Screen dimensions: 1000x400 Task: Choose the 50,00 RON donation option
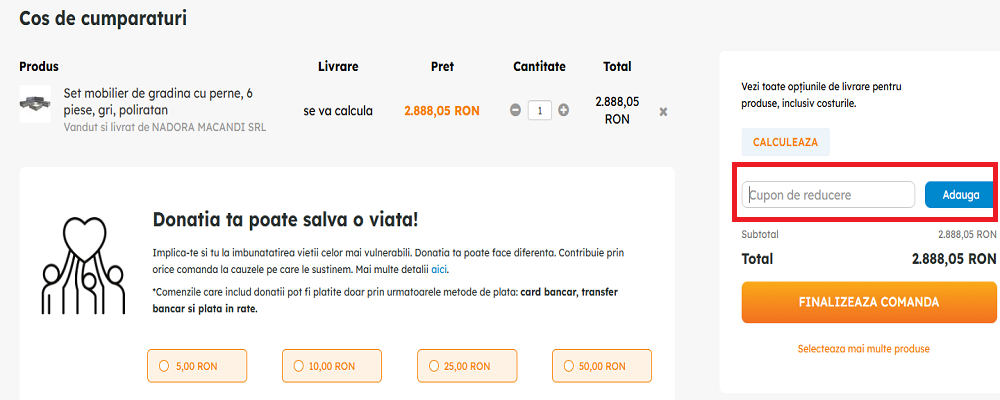[602, 366]
